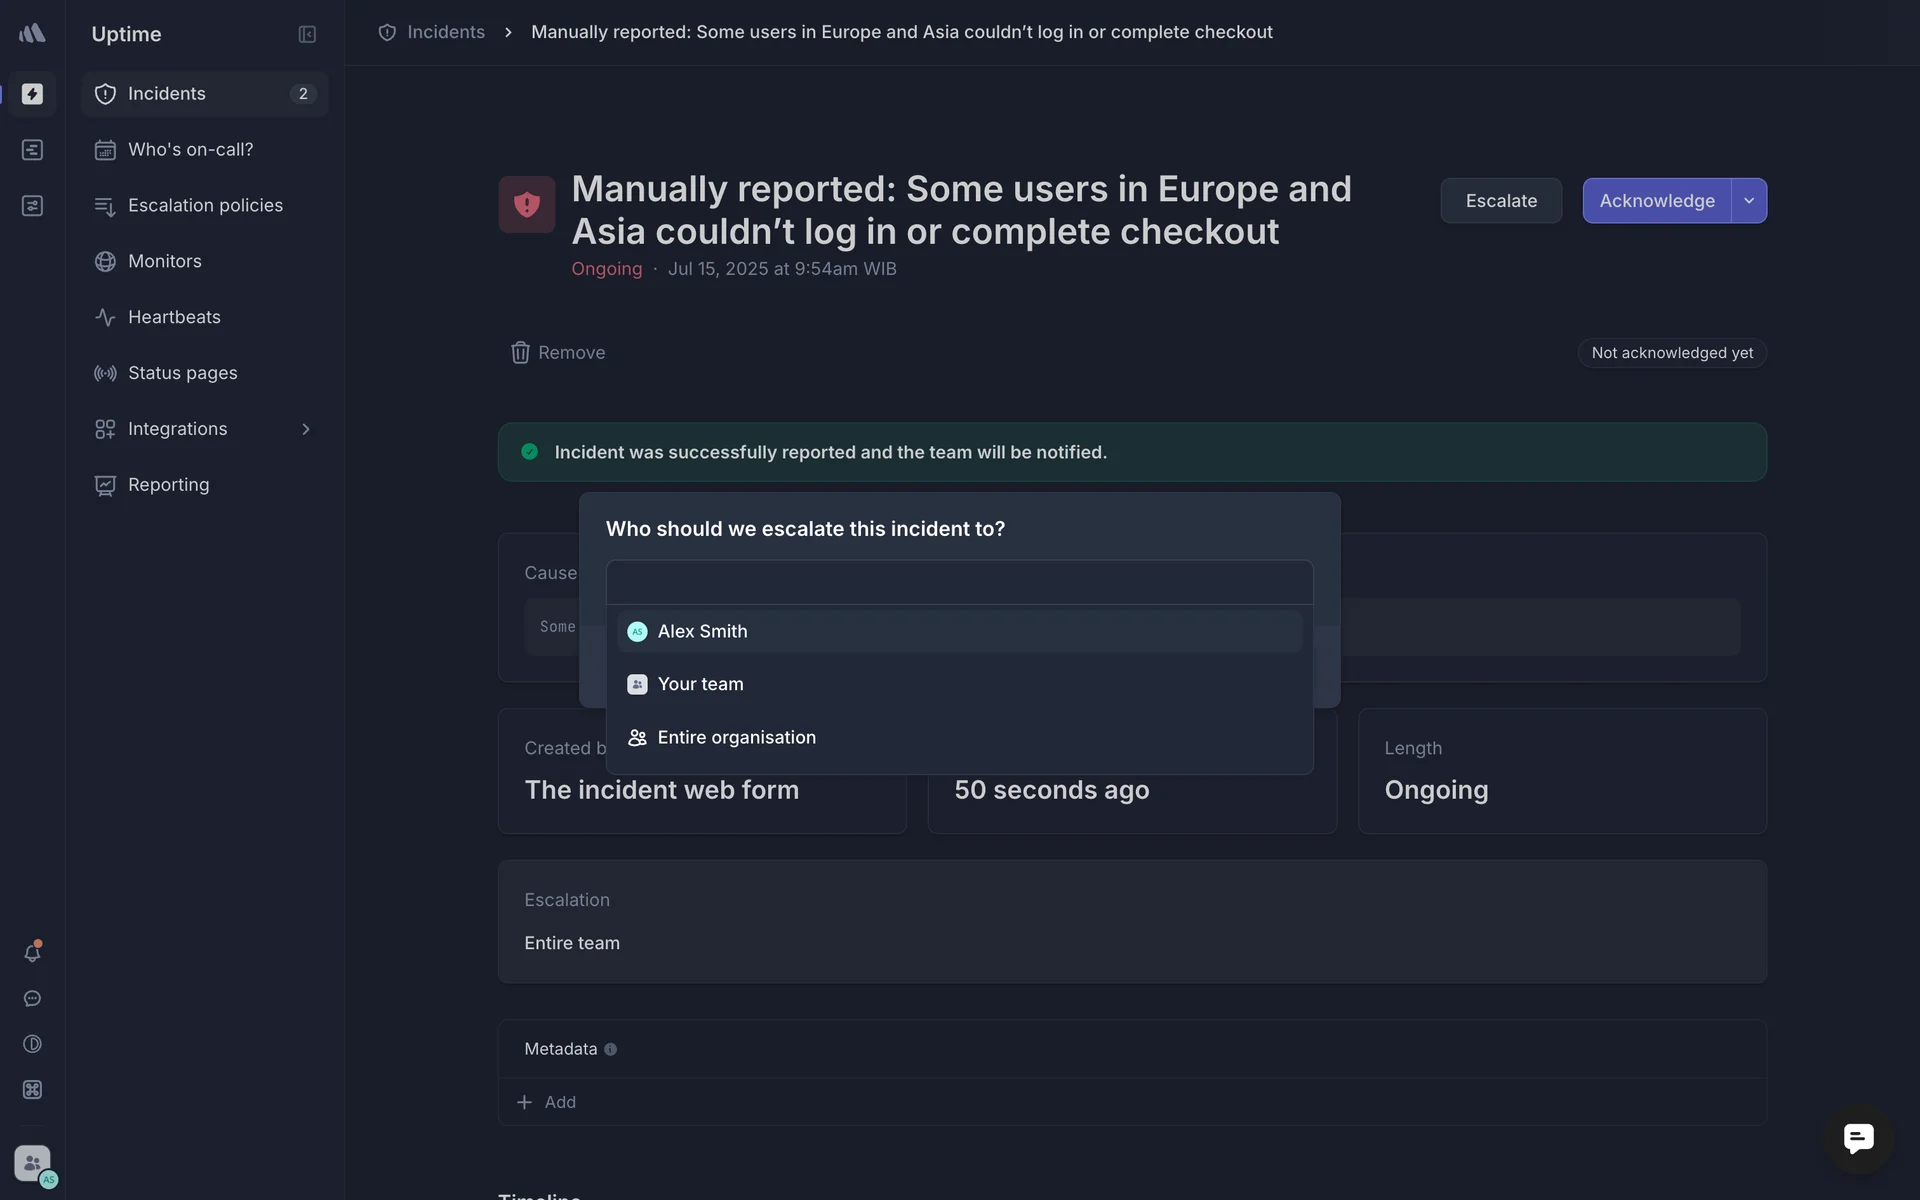Expand the Integrations submenu chevron
The image size is (1920, 1200).
pos(306,429)
